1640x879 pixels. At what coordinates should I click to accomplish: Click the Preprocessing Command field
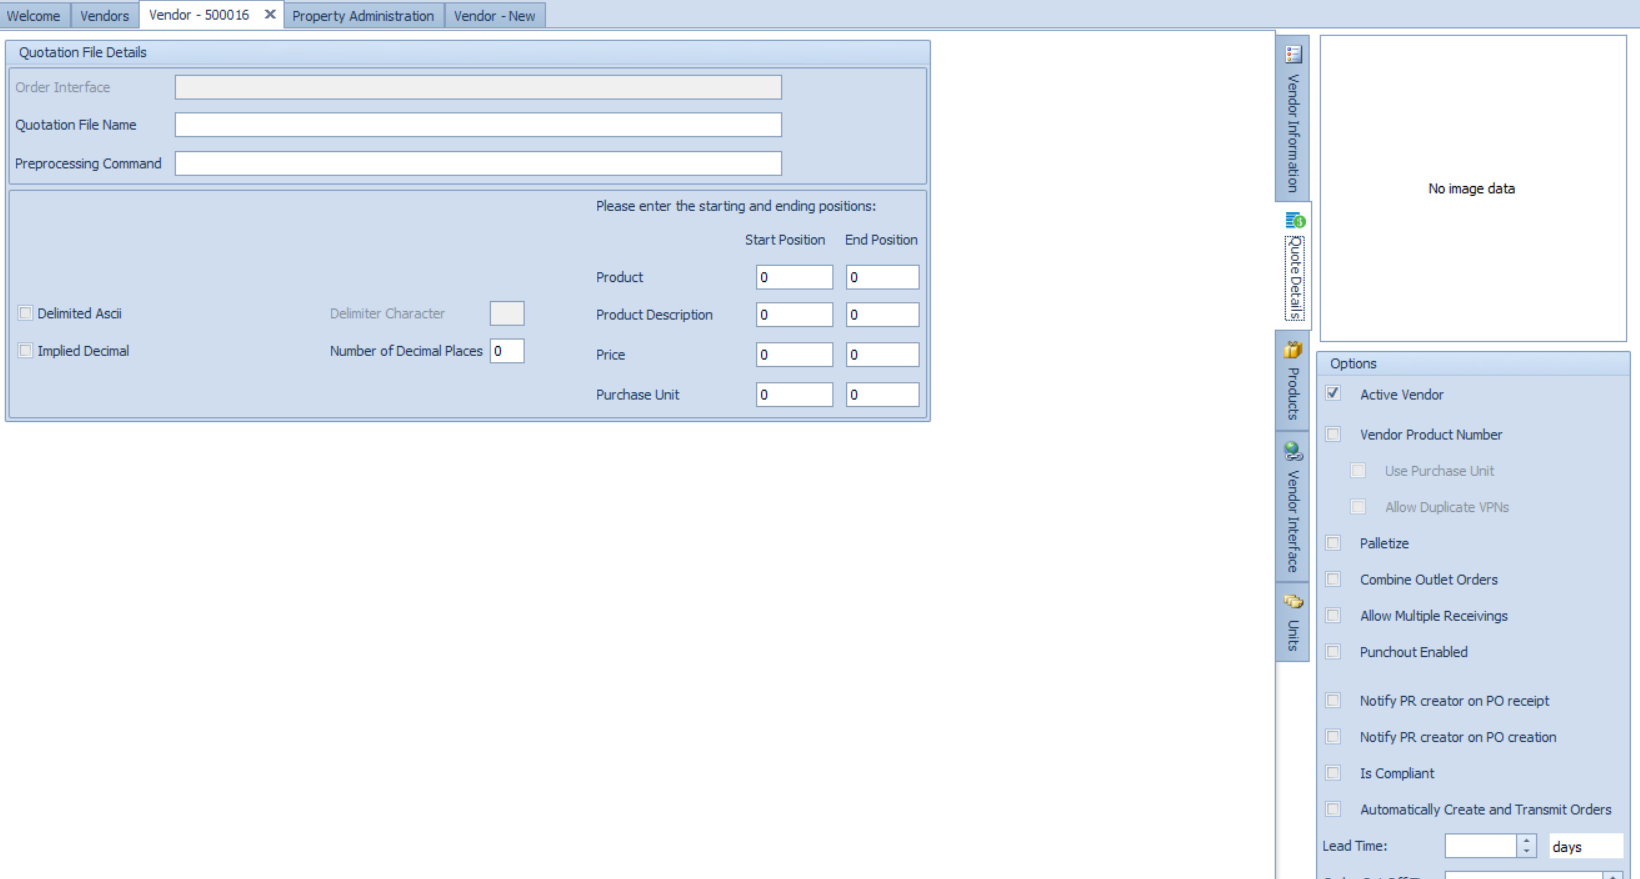coord(478,163)
